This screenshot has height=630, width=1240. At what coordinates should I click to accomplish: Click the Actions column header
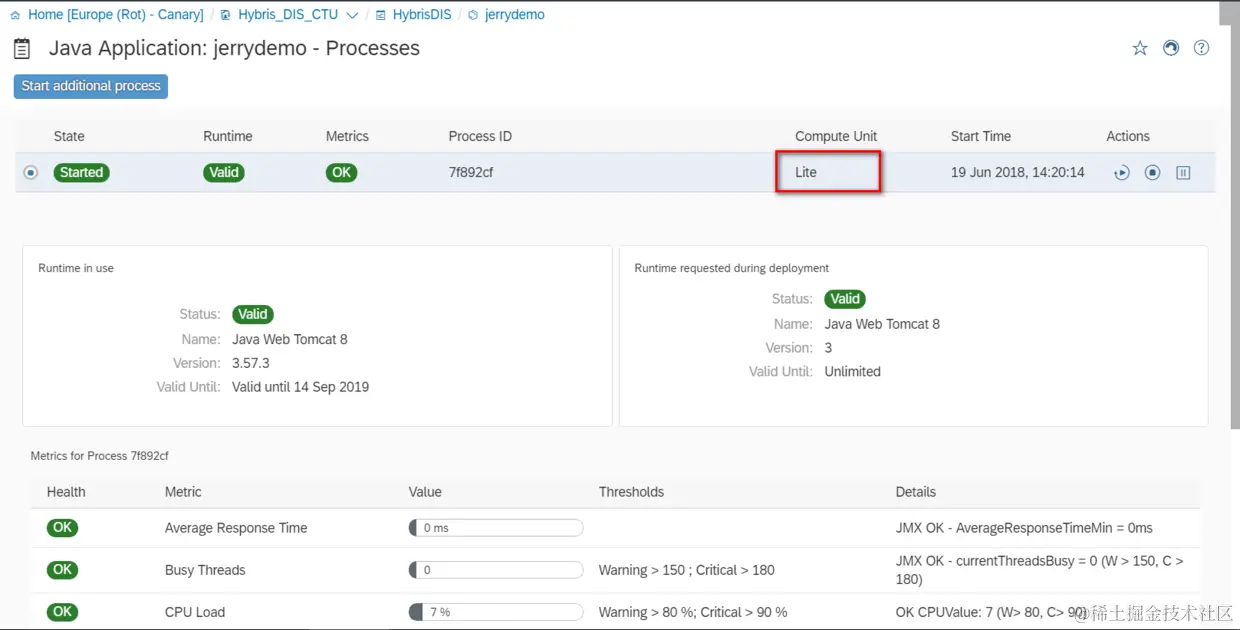pos(1128,136)
